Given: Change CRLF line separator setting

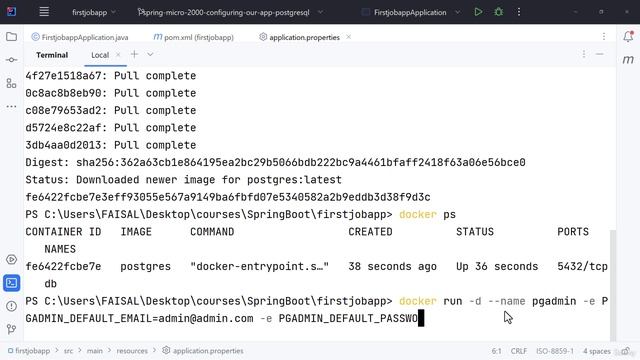Looking at the screenshot, I should point(519,351).
